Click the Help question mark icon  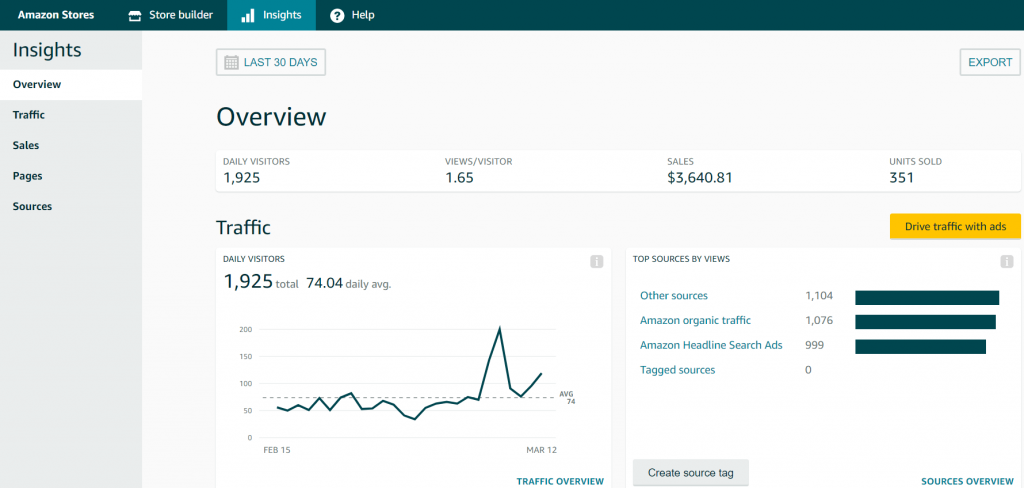337,15
